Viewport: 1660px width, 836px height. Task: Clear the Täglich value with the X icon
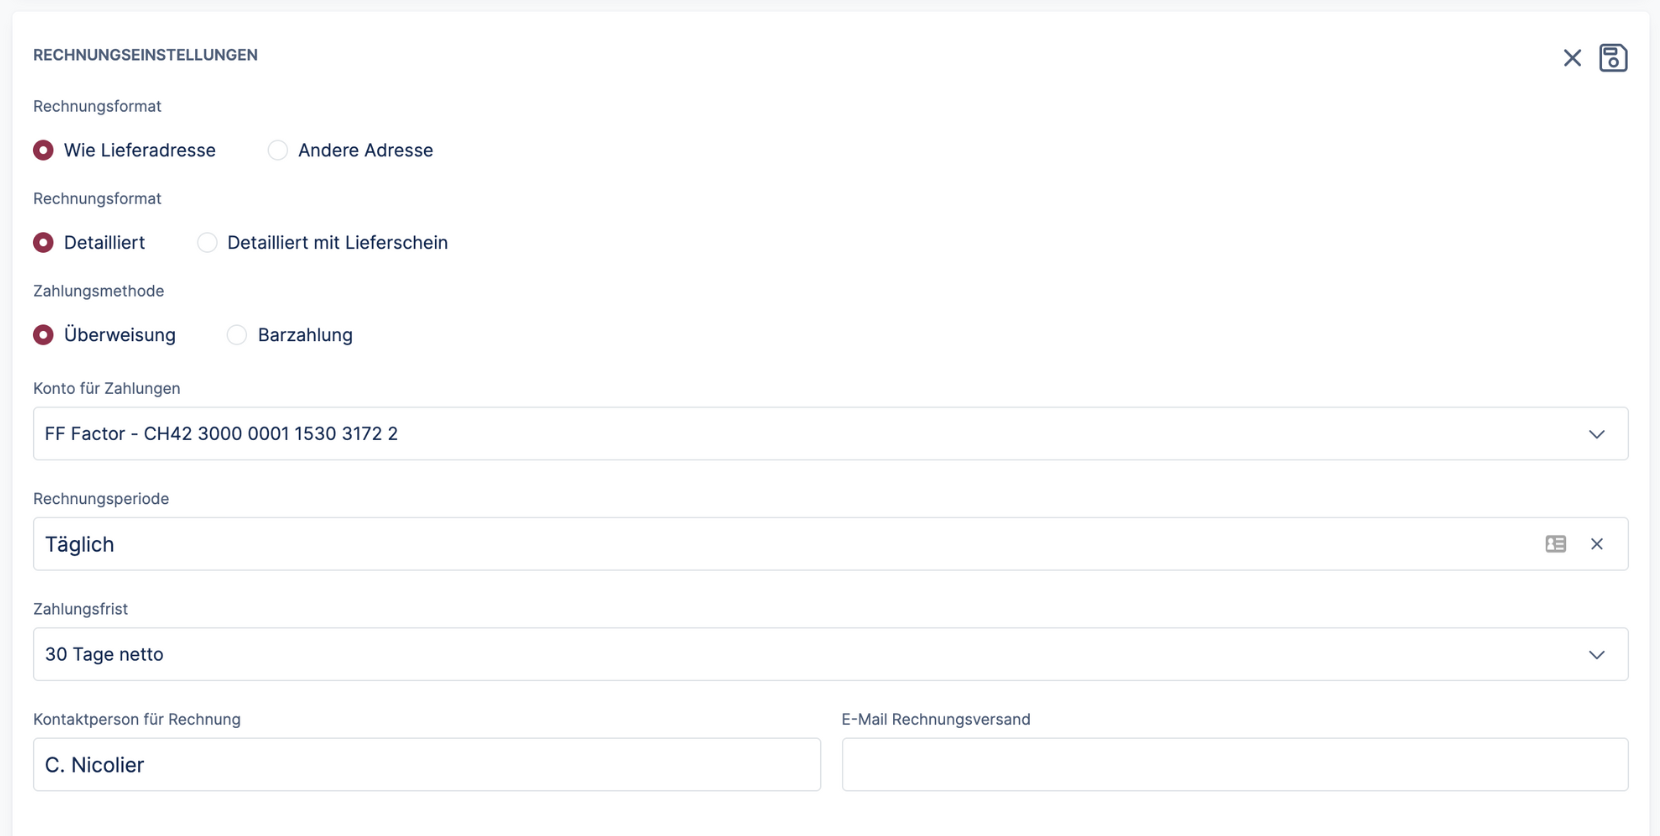coord(1596,544)
